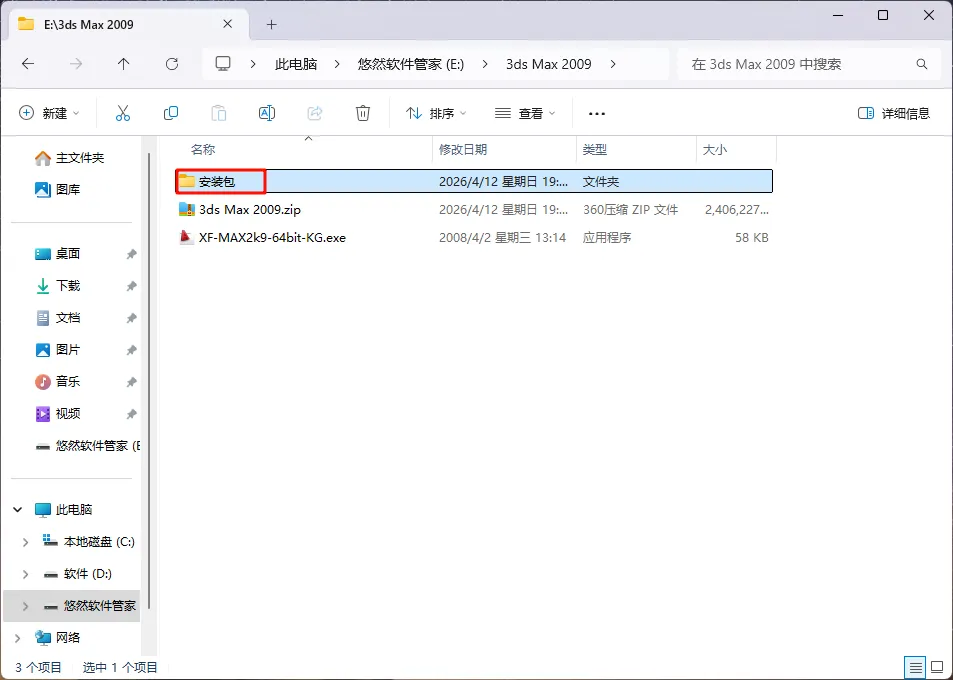Collapse the 此电脑 tree node
This screenshot has width=953, height=680.
(x=18, y=509)
